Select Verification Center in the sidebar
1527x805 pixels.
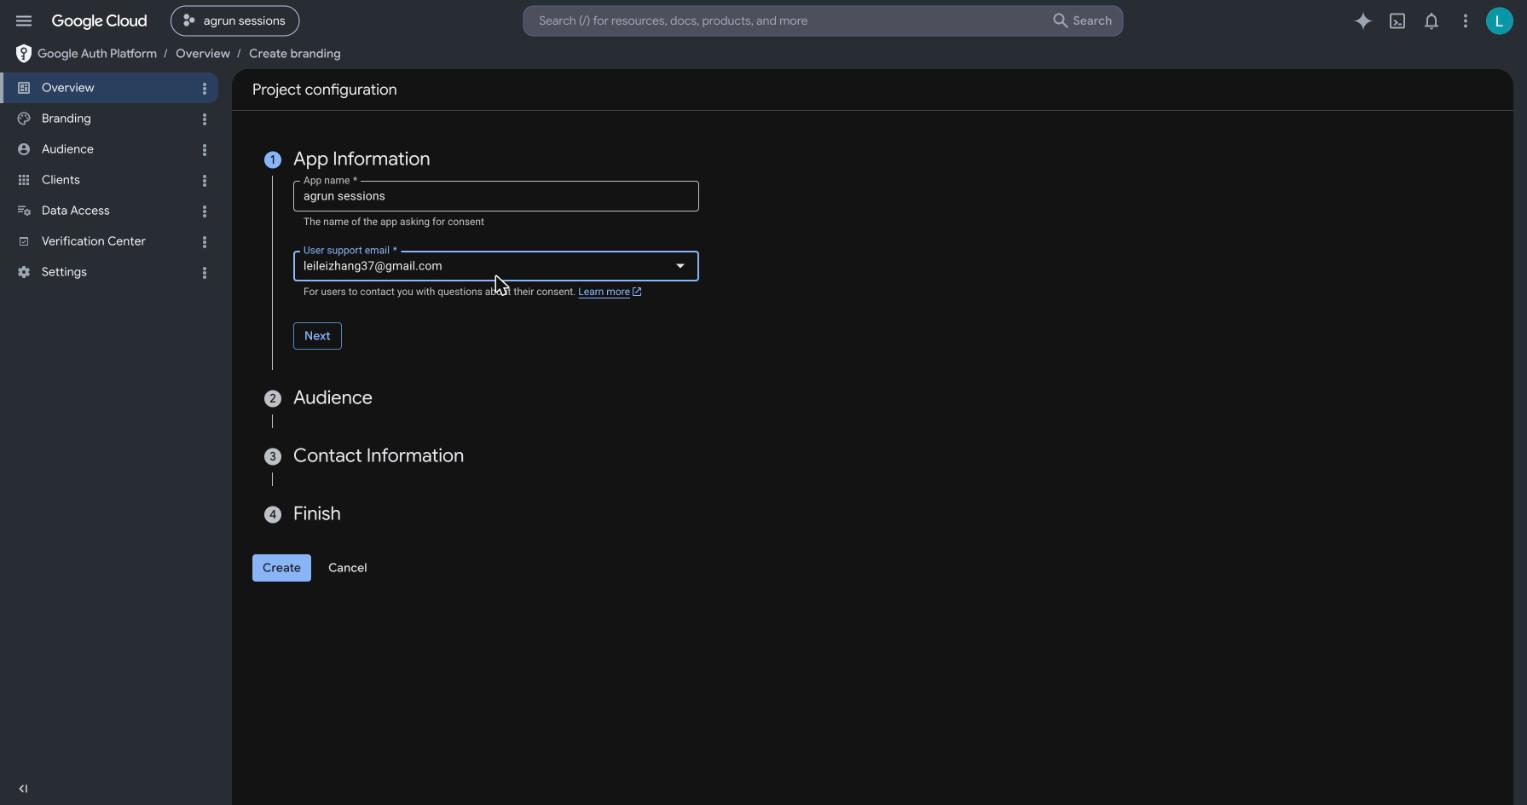110,241
